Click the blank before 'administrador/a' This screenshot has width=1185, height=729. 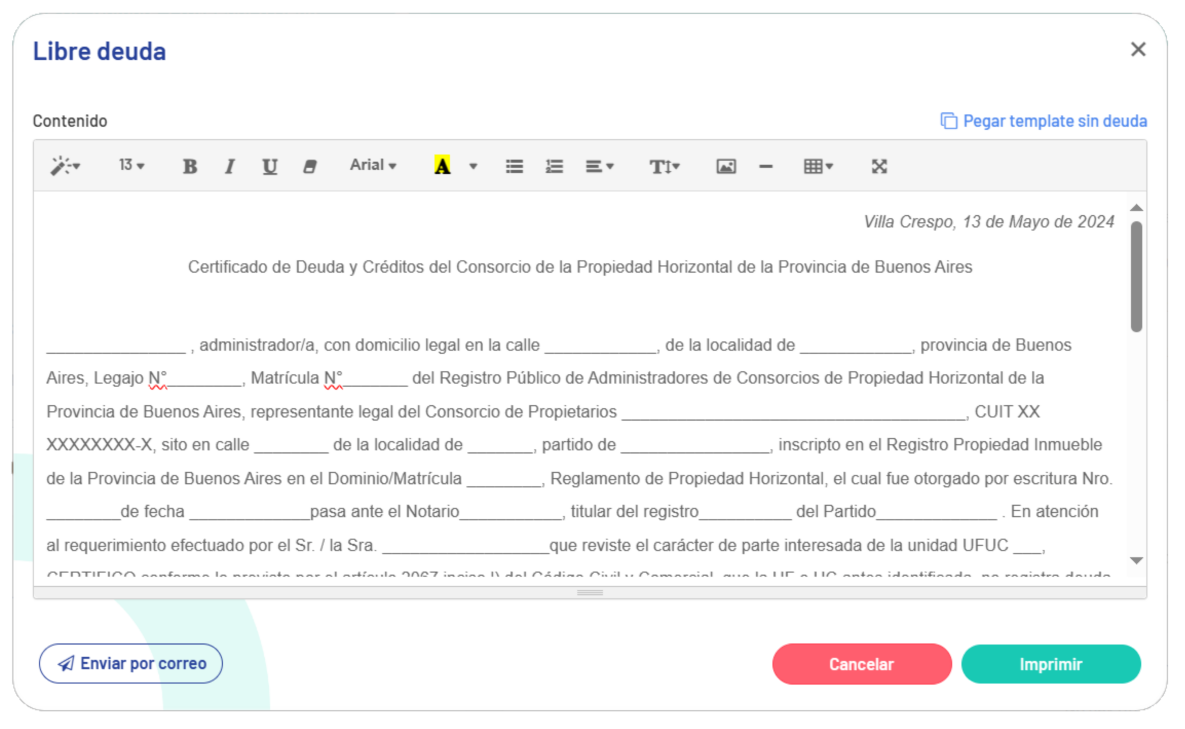[x=116, y=347]
